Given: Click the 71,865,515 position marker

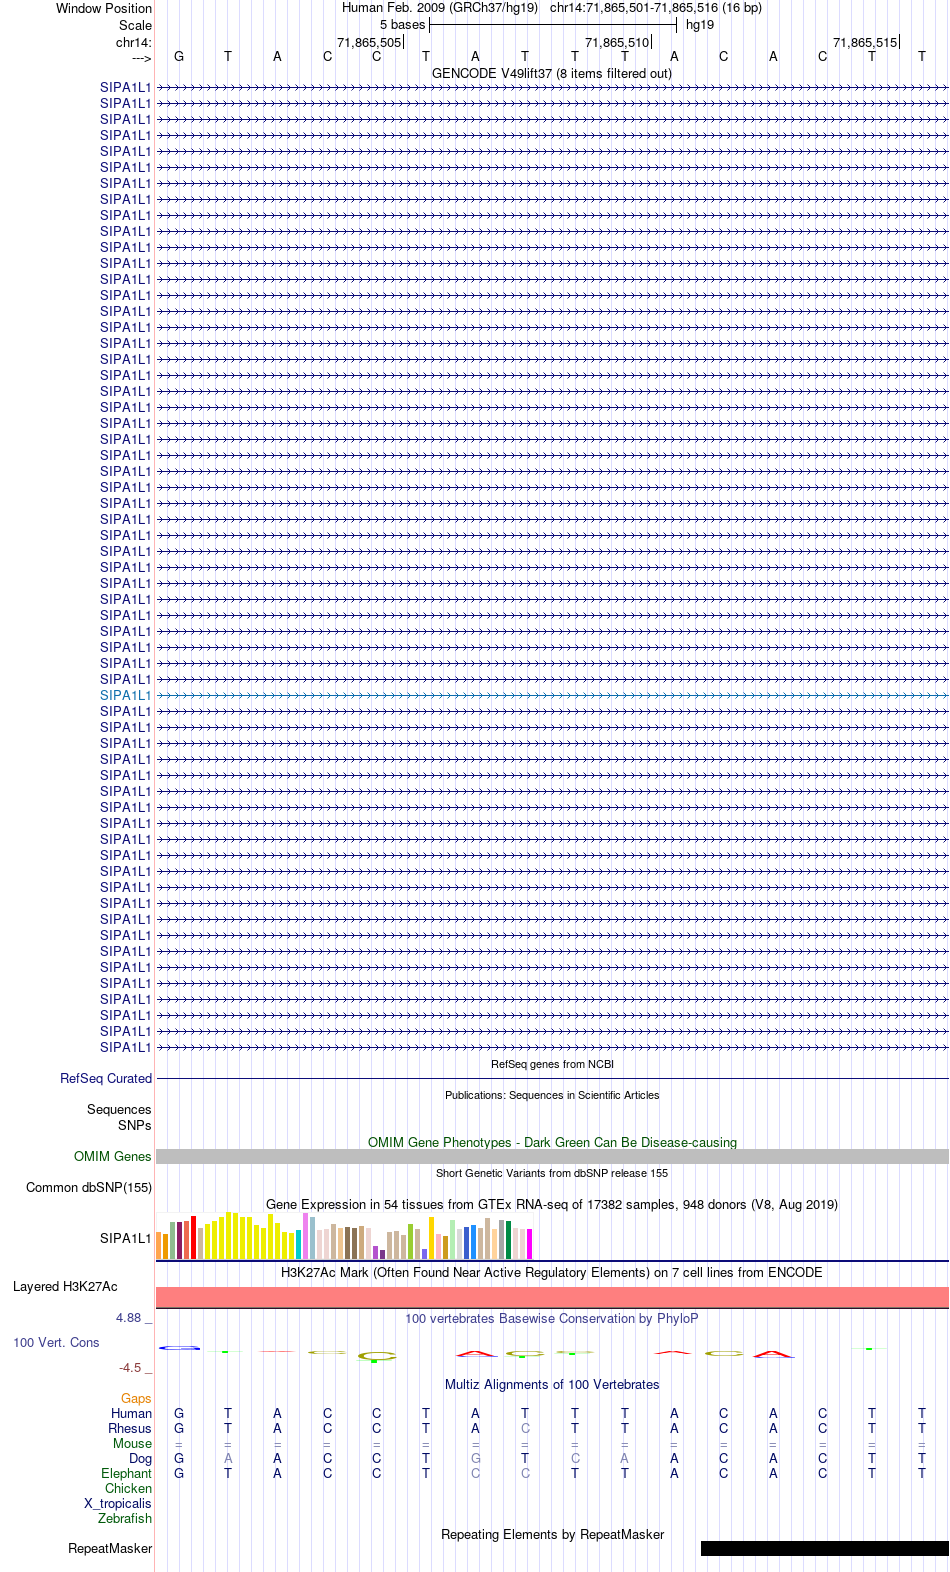Looking at the screenshot, I should (865, 42).
